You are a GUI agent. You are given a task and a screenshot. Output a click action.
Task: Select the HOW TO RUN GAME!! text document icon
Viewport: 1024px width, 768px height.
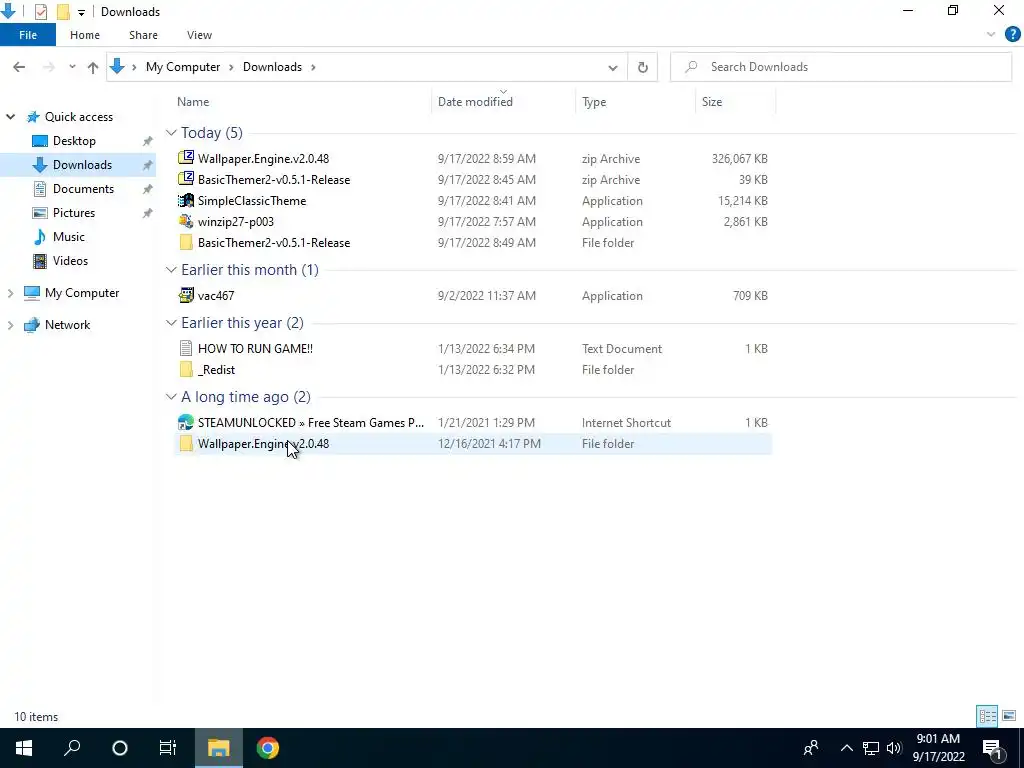(x=186, y=348)
